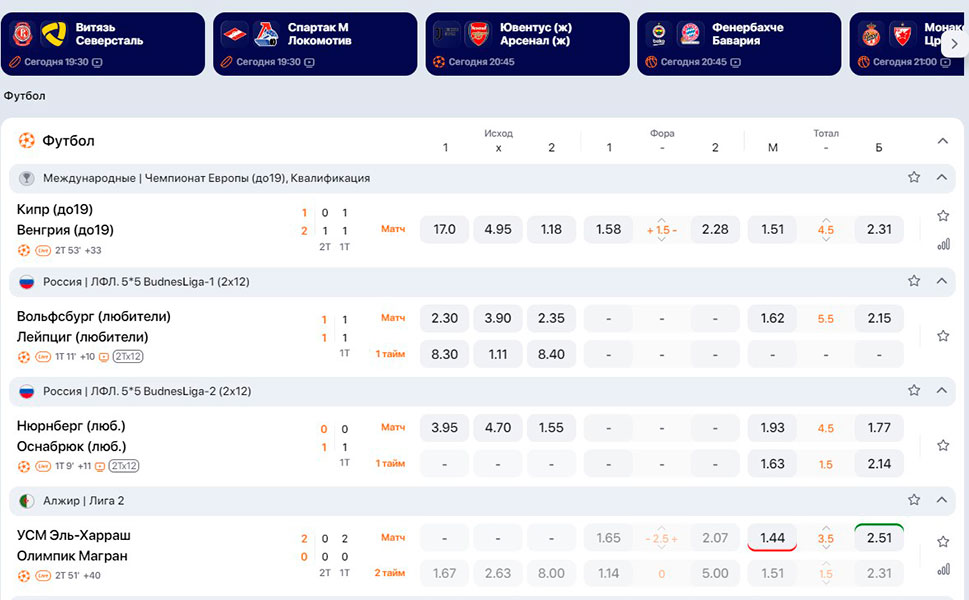Collapse the BudnesLiga-2 league group
This screenshot has height=600, width=969.
[x=941, y=391]
